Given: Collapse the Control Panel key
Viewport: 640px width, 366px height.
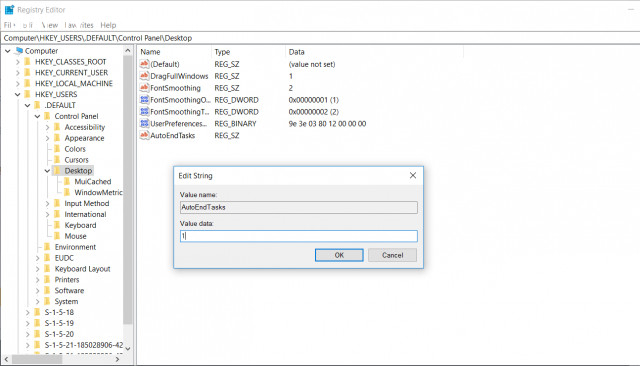Looking at the screenshot, I should pos(37,116).
